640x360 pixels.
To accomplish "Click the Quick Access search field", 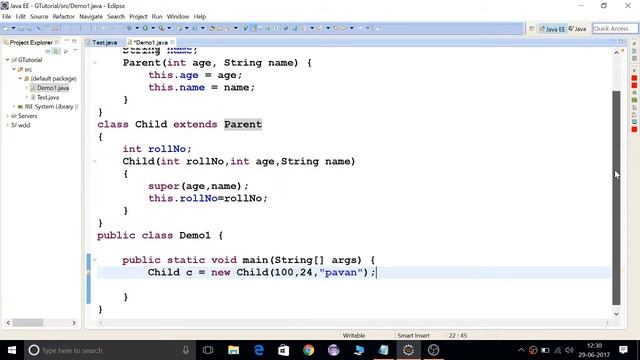I will 615,28.
